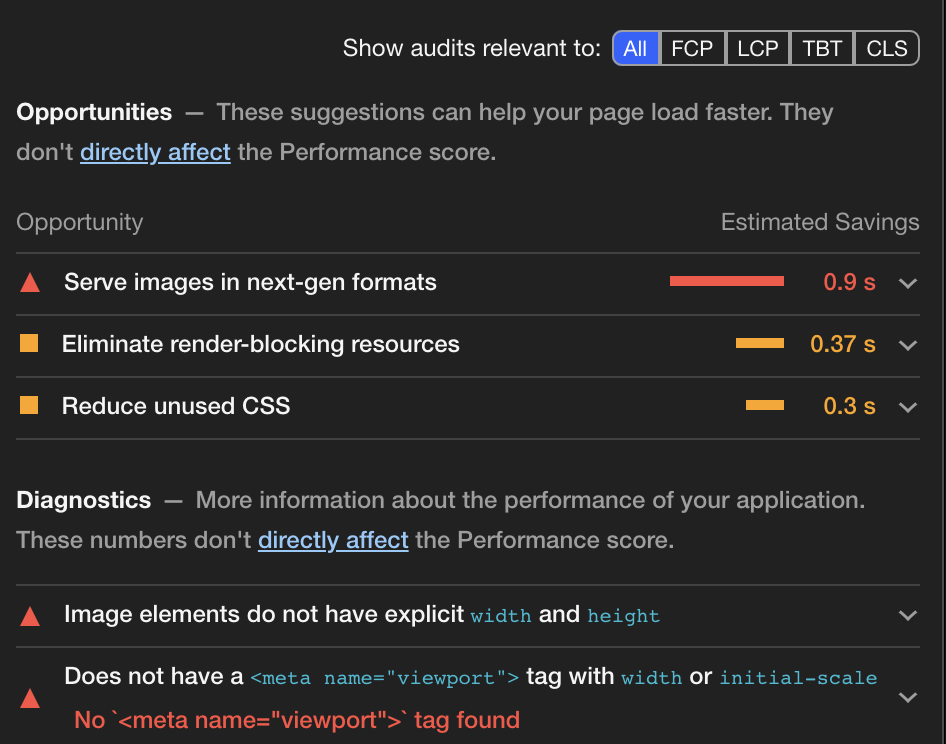Click red savings bar for next-gen formats
The image size is (946, 744).
pyautogui.click(x=727, y=282)
